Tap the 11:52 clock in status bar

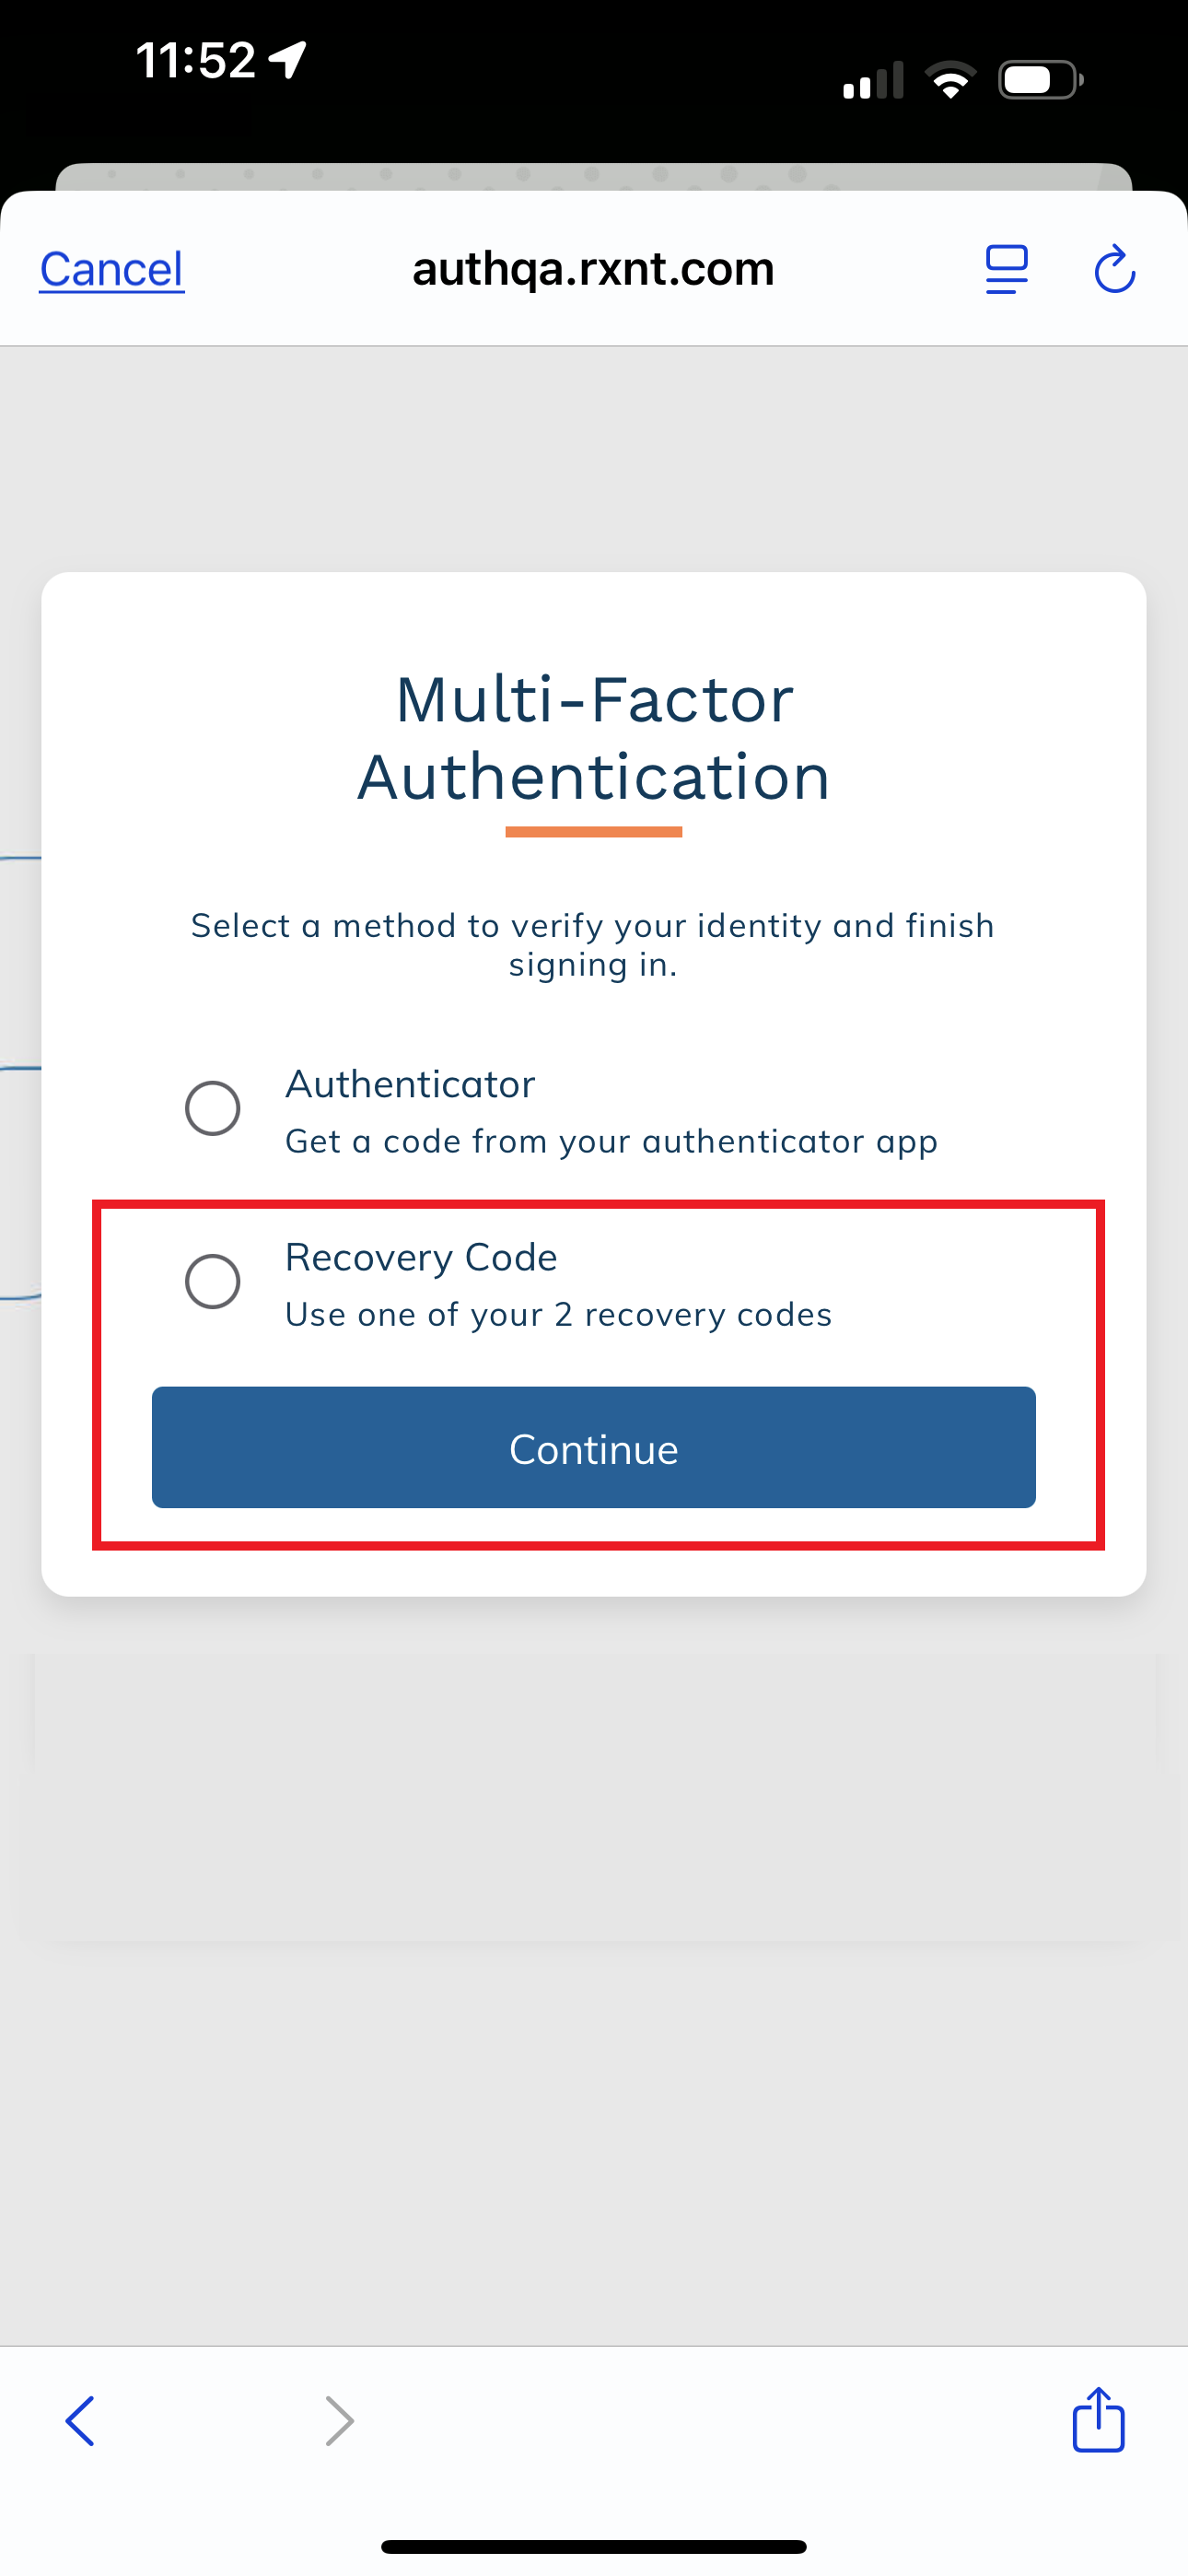[196, 60]
